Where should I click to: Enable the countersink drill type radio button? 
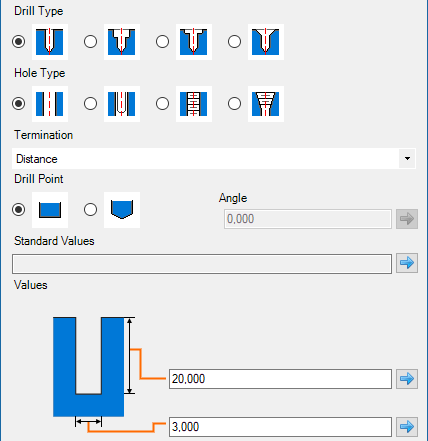point(234,42)
